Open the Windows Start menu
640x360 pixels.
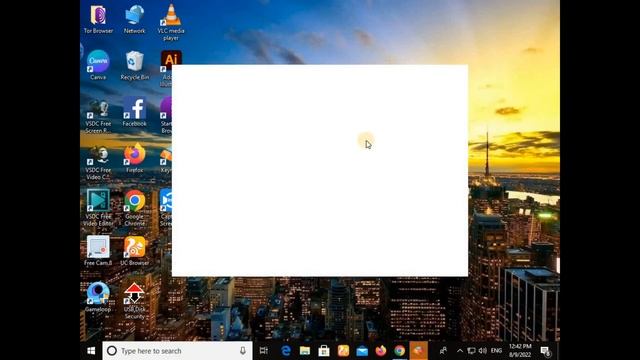91,351
